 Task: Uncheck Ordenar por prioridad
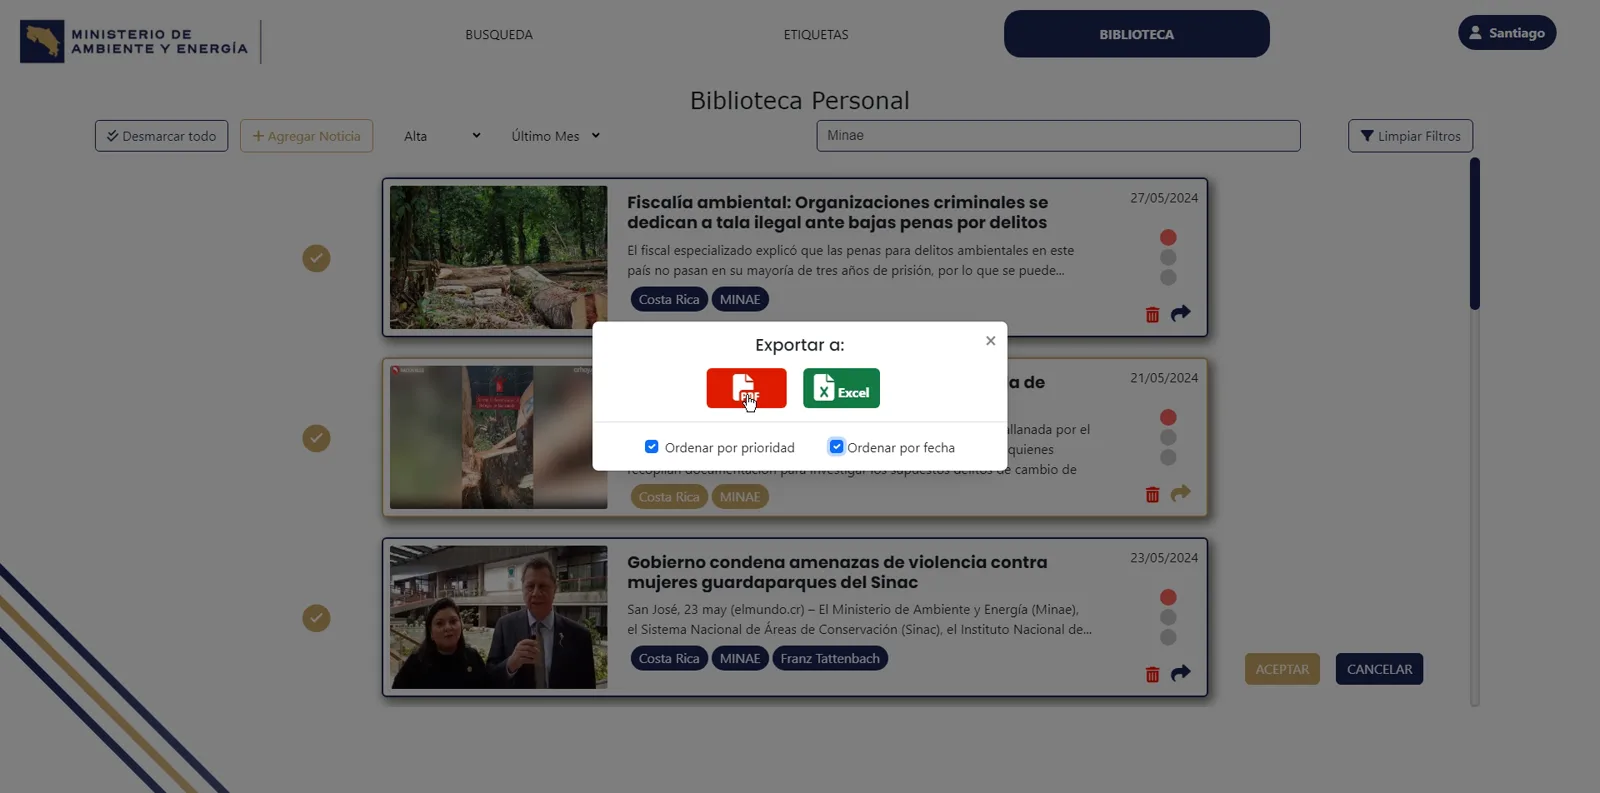point(652,447)
